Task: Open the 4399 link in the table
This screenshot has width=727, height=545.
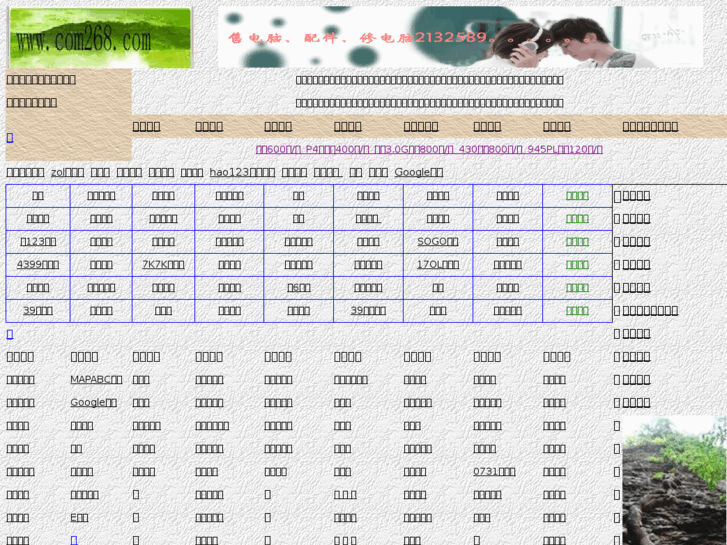Action: pos(38,265)
